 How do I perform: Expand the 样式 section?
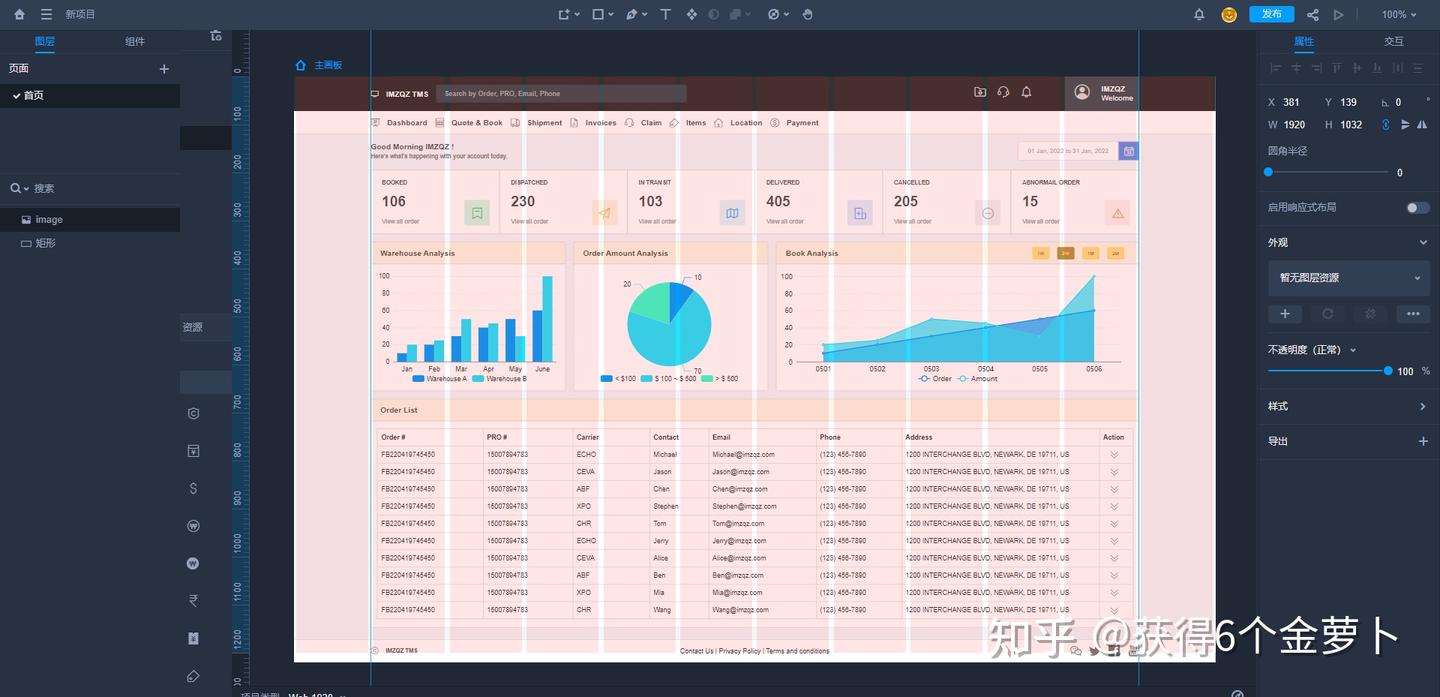coord(1423,406)
